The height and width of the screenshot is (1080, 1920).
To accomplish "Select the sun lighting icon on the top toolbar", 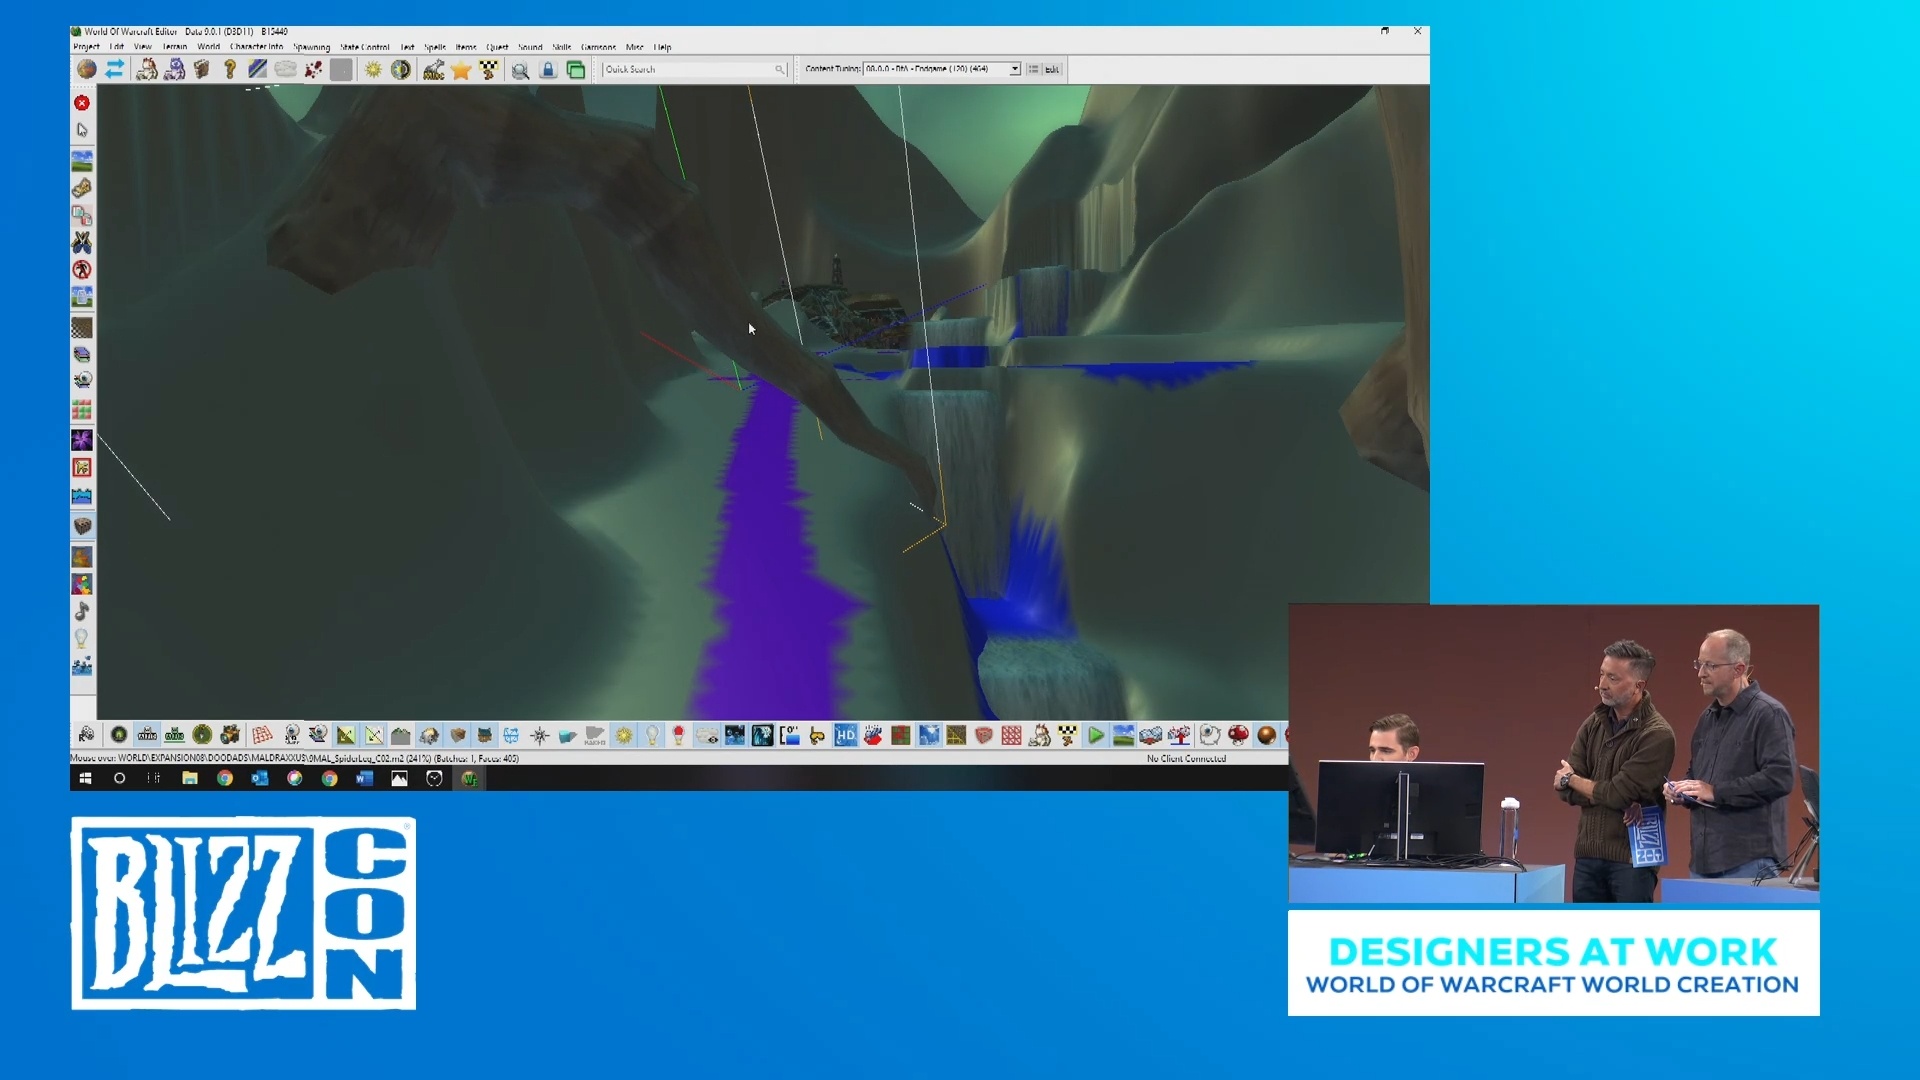I will (x=373, y=69).
